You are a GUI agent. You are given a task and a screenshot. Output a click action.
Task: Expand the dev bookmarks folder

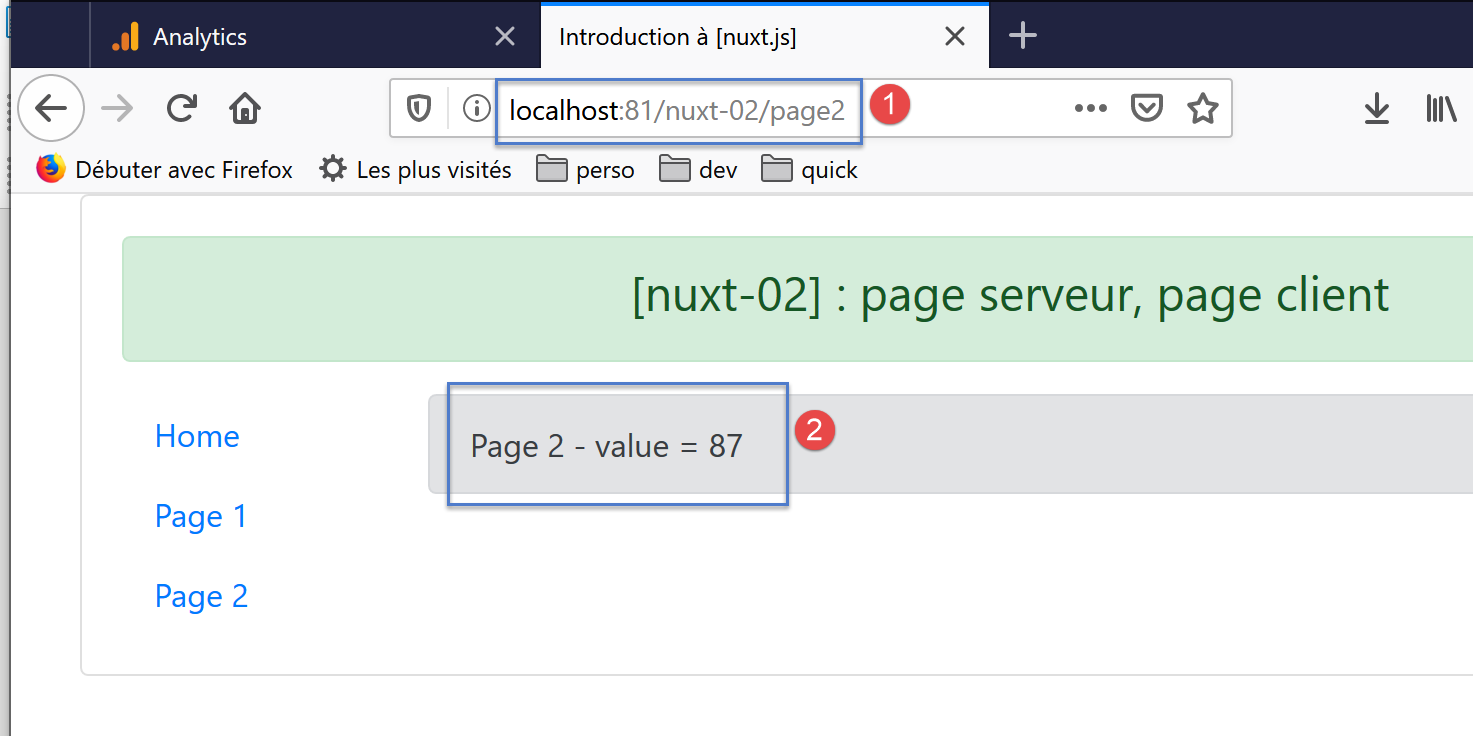(x=699, y=170)
